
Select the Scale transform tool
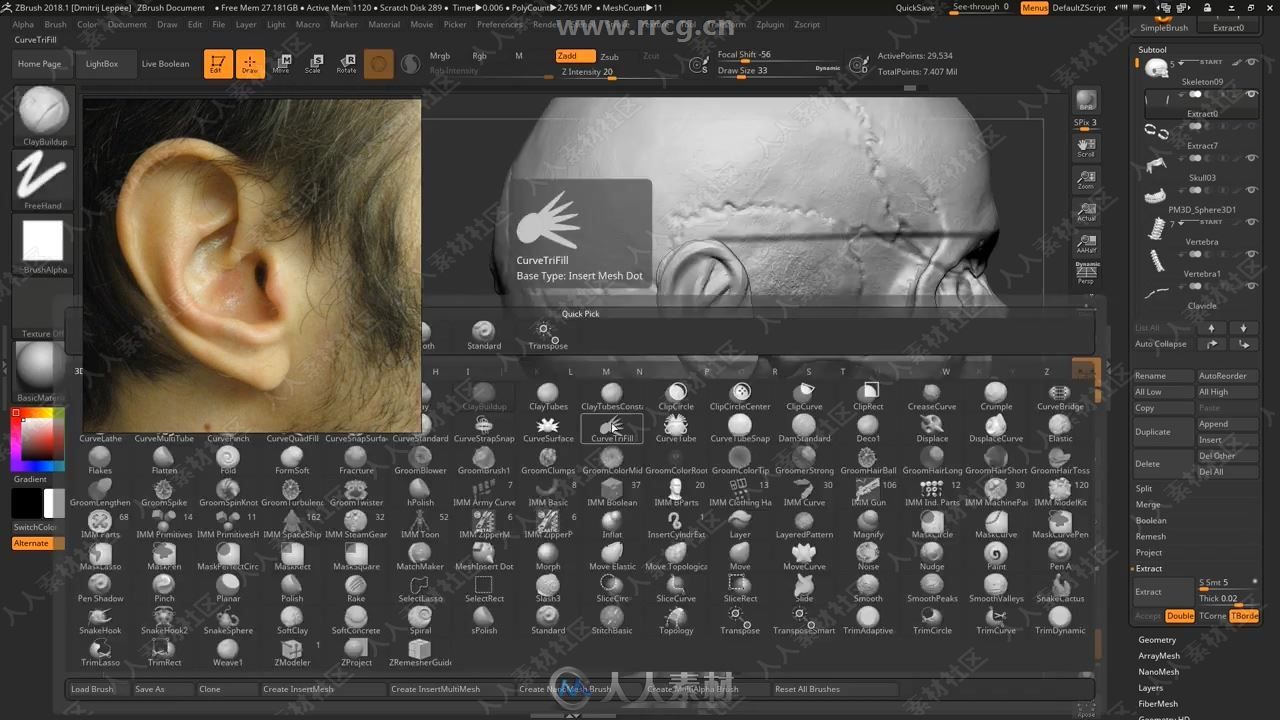[314, 64]
